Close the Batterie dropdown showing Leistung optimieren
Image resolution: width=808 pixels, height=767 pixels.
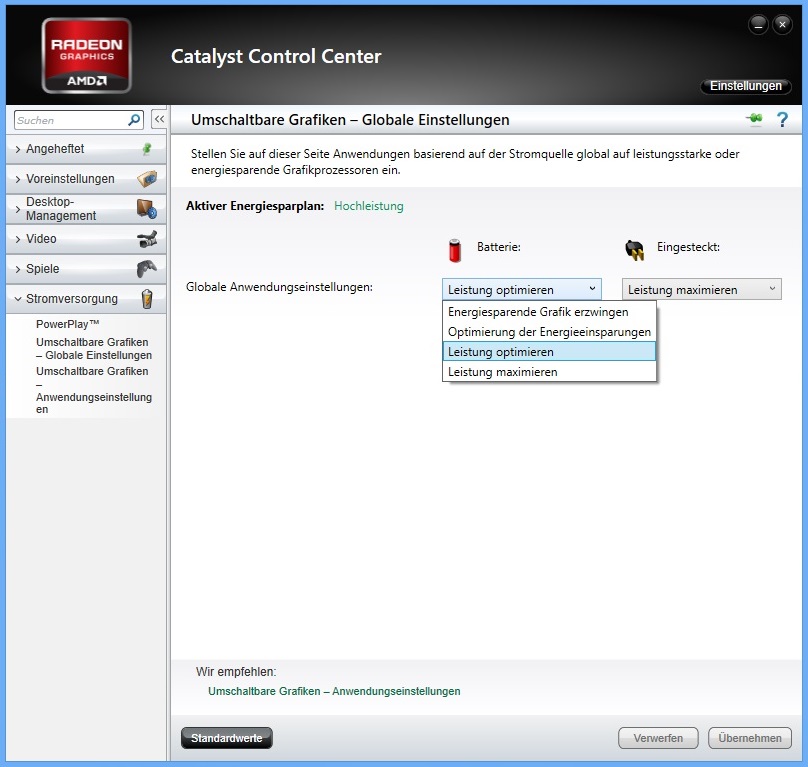point(521,289)
